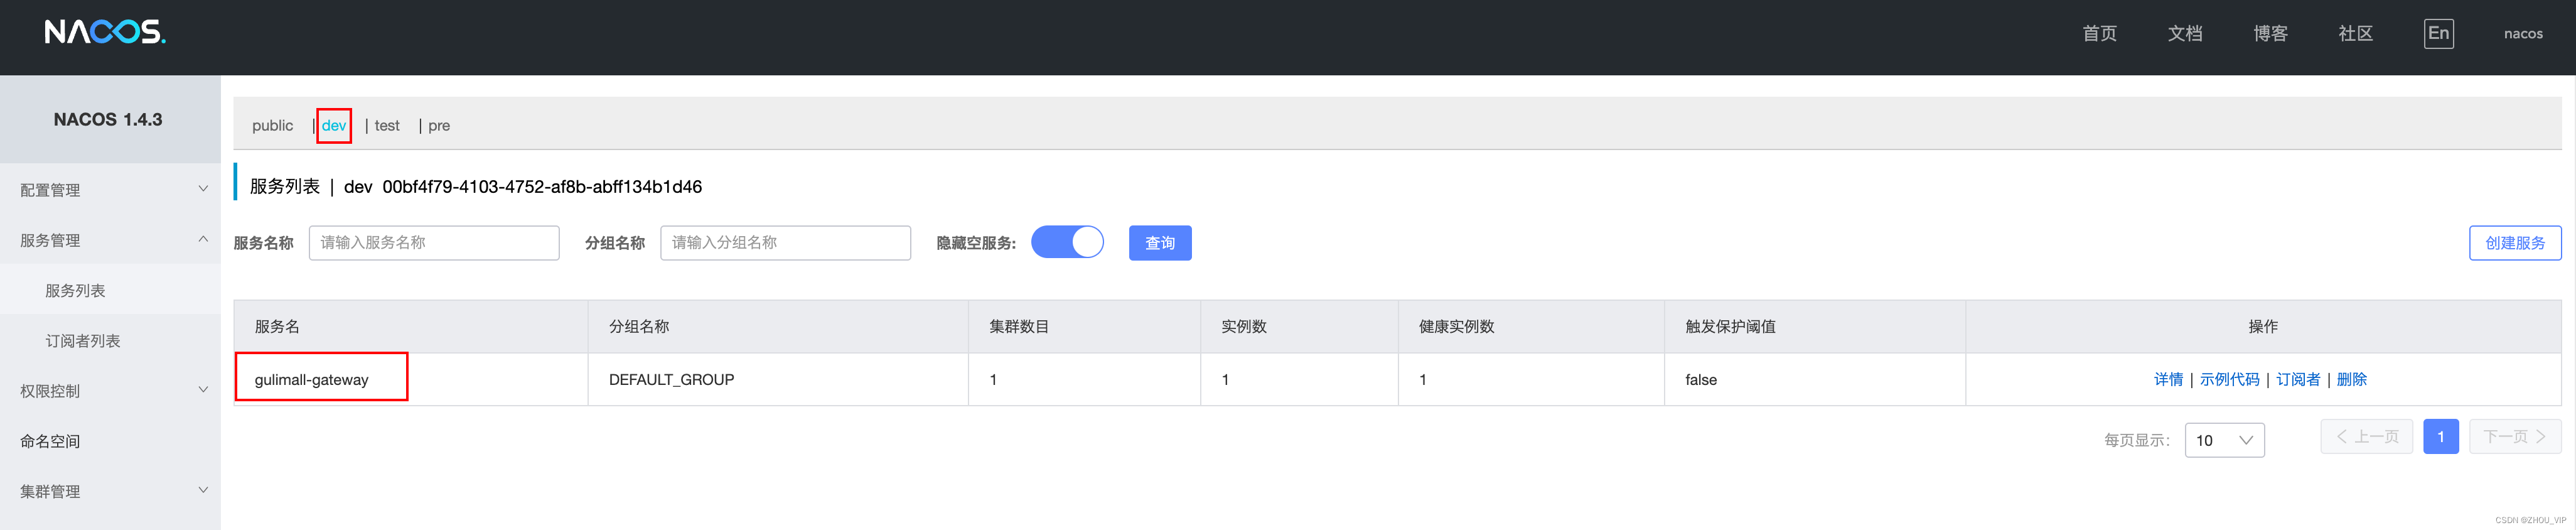Click the NACOS 1.4.3 version label
This screenshot has height=530, width=2576.
(108, 119)
